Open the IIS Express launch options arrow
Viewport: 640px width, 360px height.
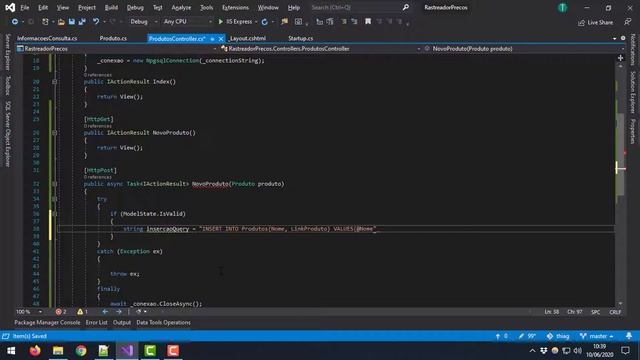click(x=256, y=22)
